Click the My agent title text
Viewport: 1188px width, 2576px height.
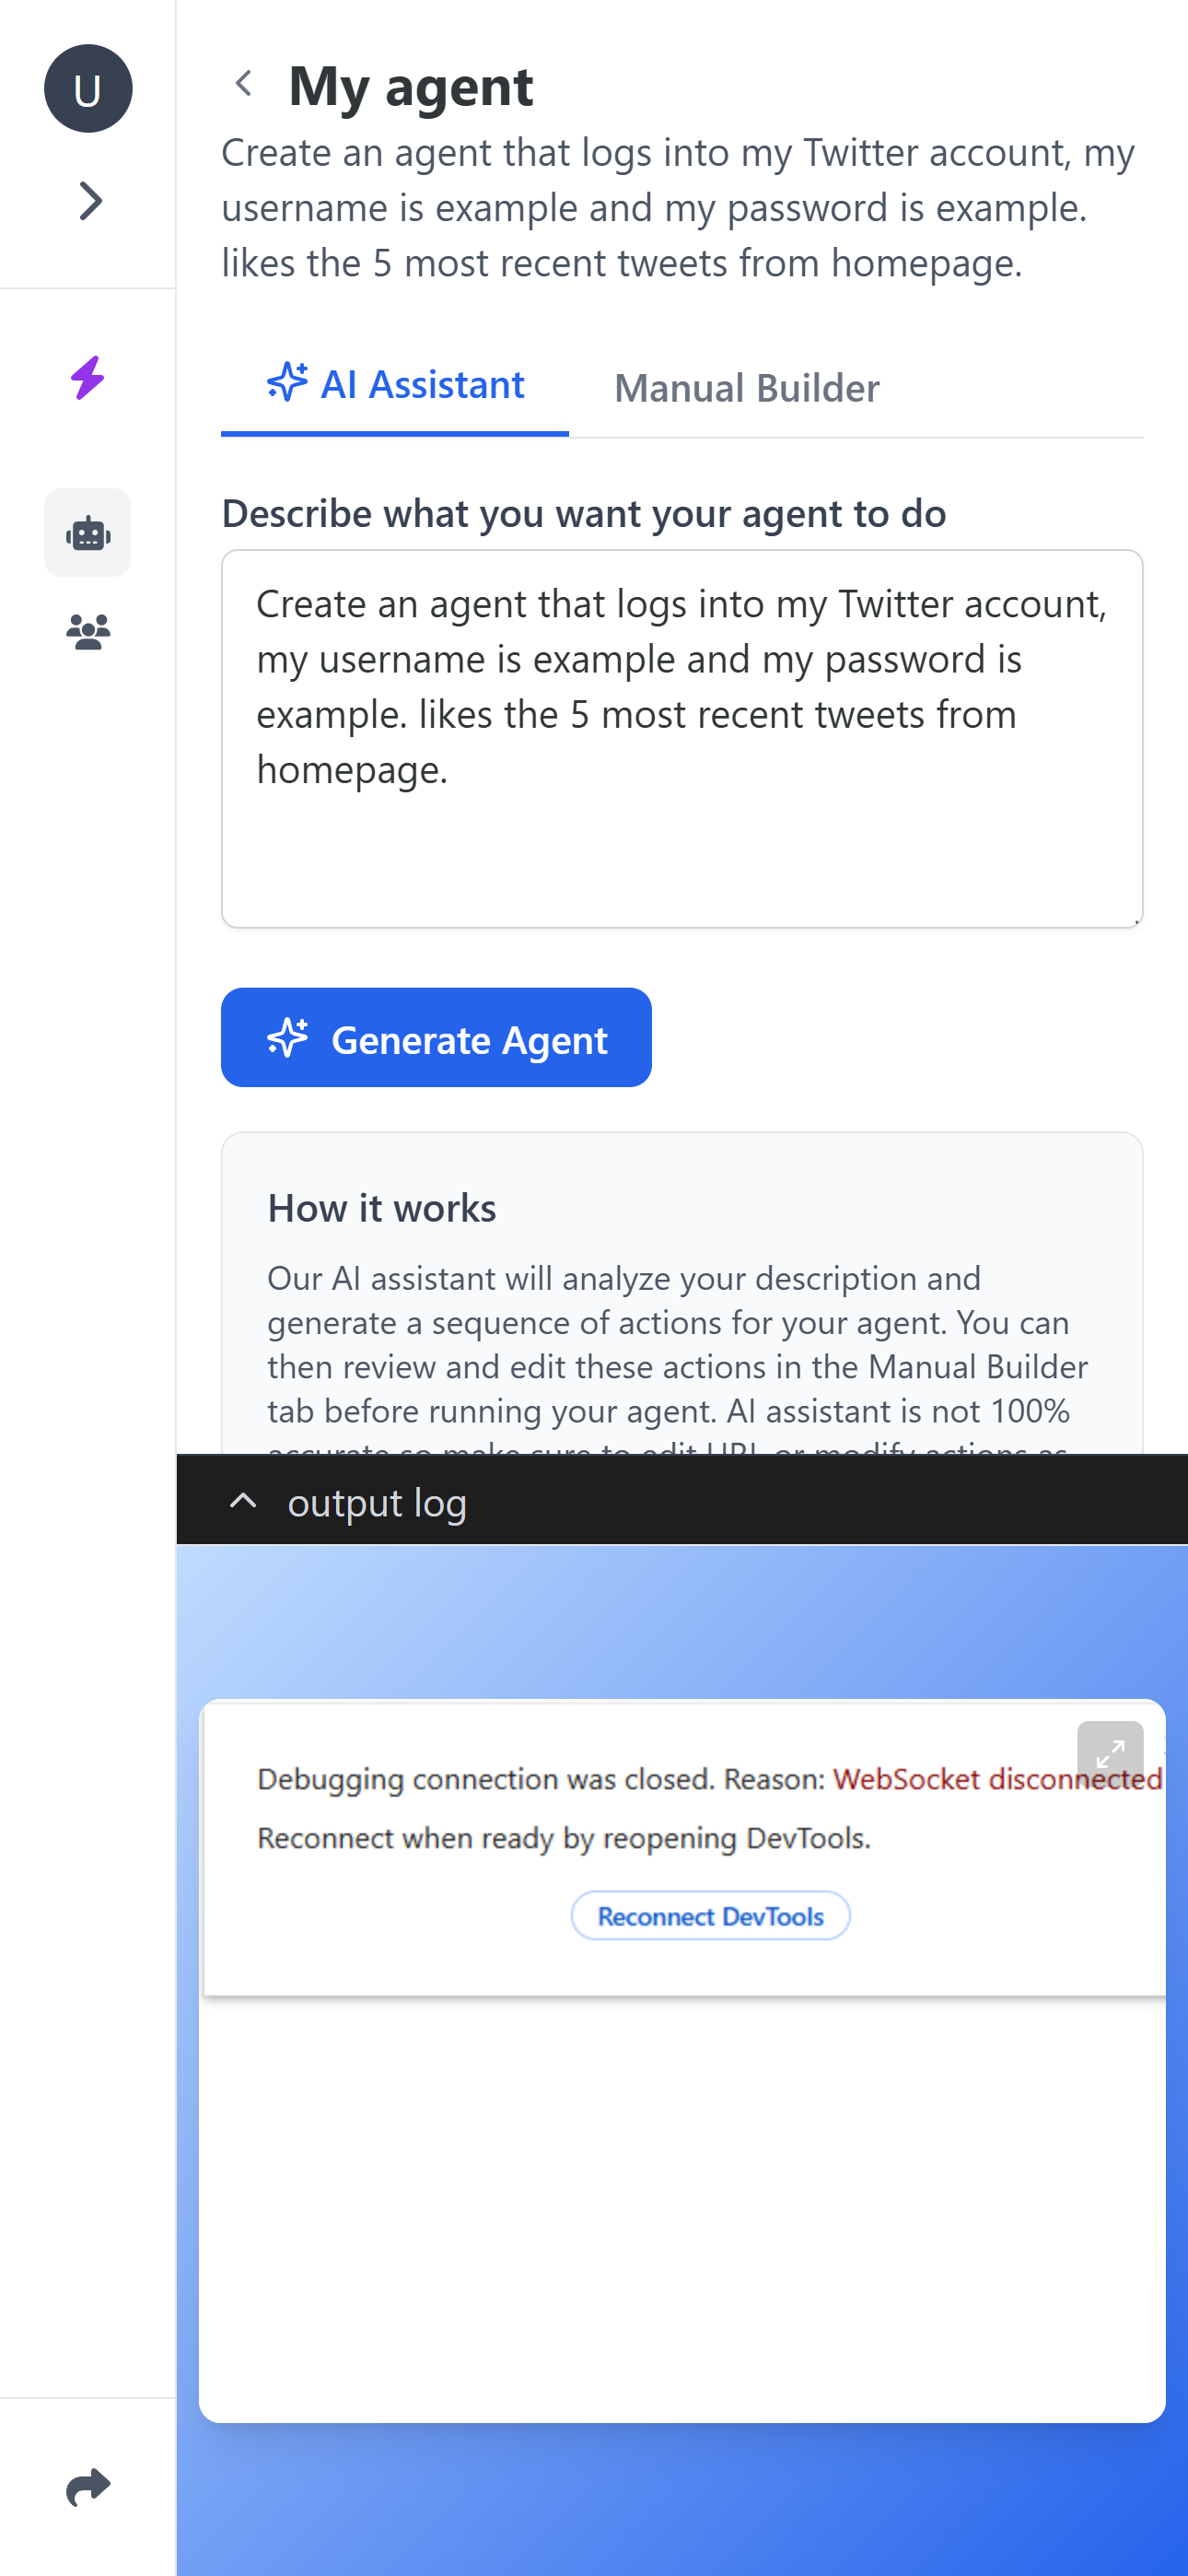[x=411, y=85]
